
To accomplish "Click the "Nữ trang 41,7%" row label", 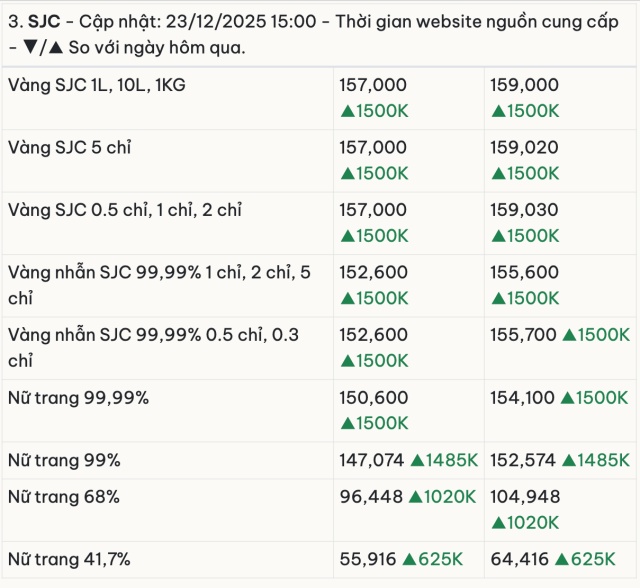I will (69, 559).
